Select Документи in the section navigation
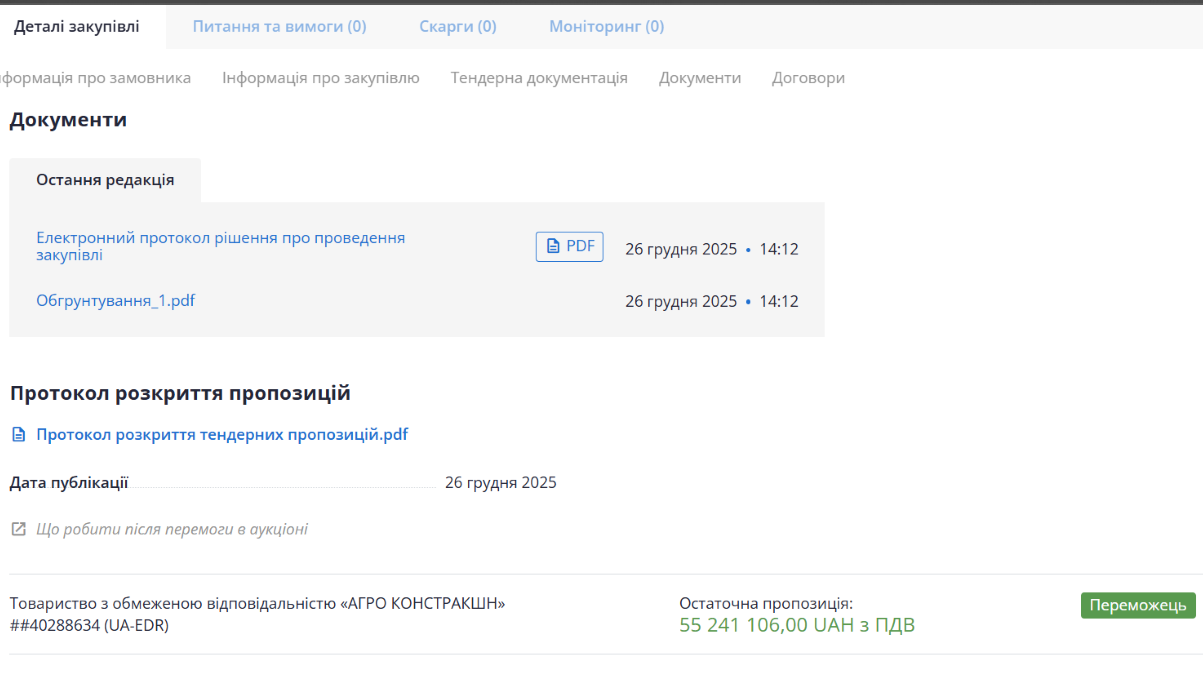The image size is (1203, 675). tap(700, 78)
